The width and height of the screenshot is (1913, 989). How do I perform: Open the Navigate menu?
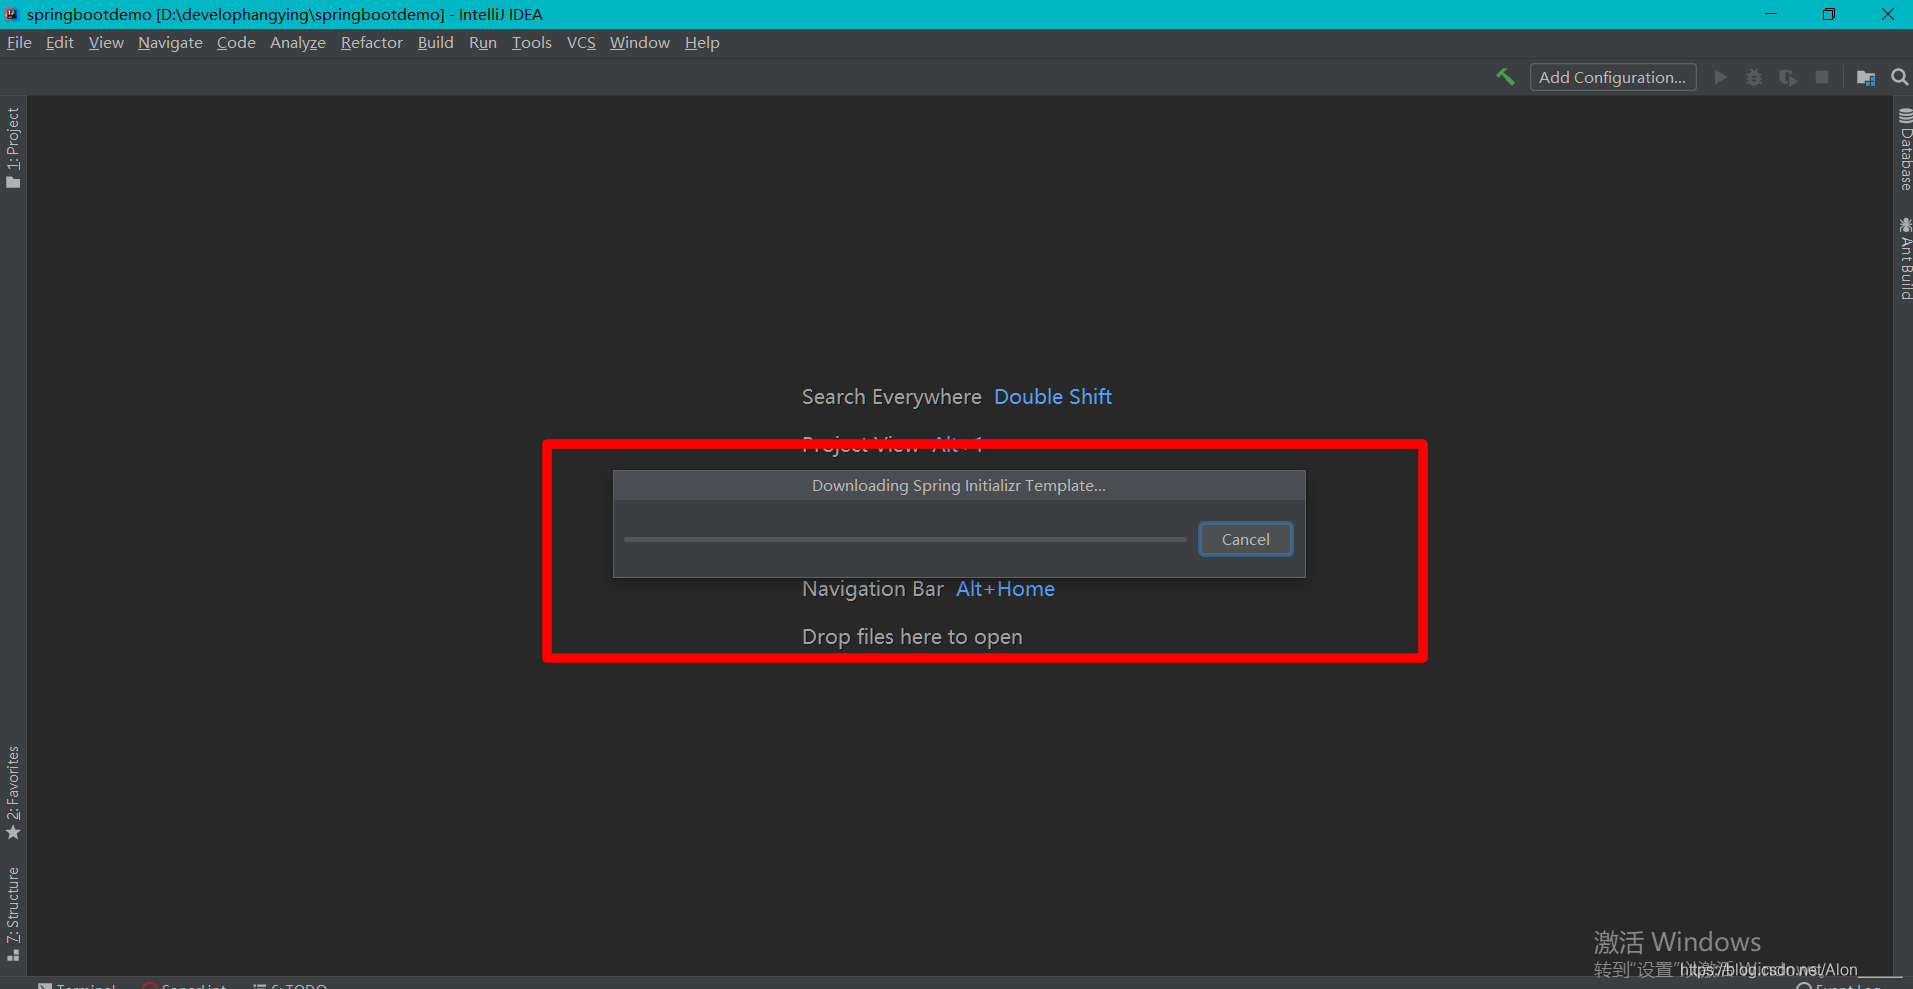coord(170,42)
